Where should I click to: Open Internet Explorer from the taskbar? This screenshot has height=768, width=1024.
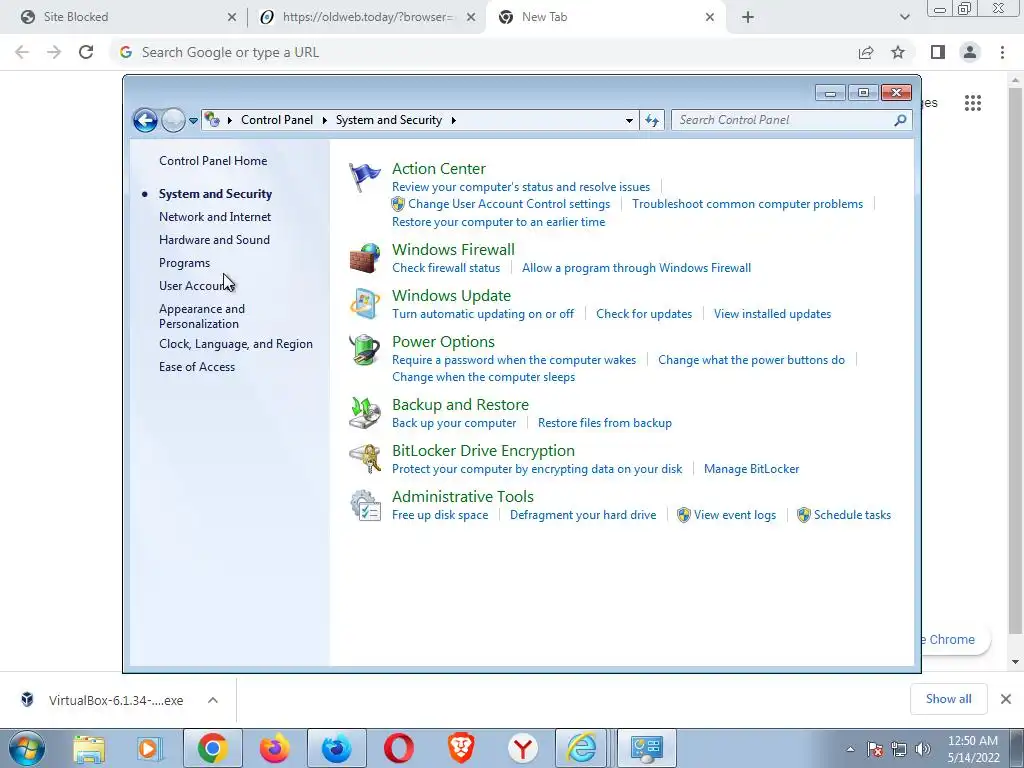(581, 748)
